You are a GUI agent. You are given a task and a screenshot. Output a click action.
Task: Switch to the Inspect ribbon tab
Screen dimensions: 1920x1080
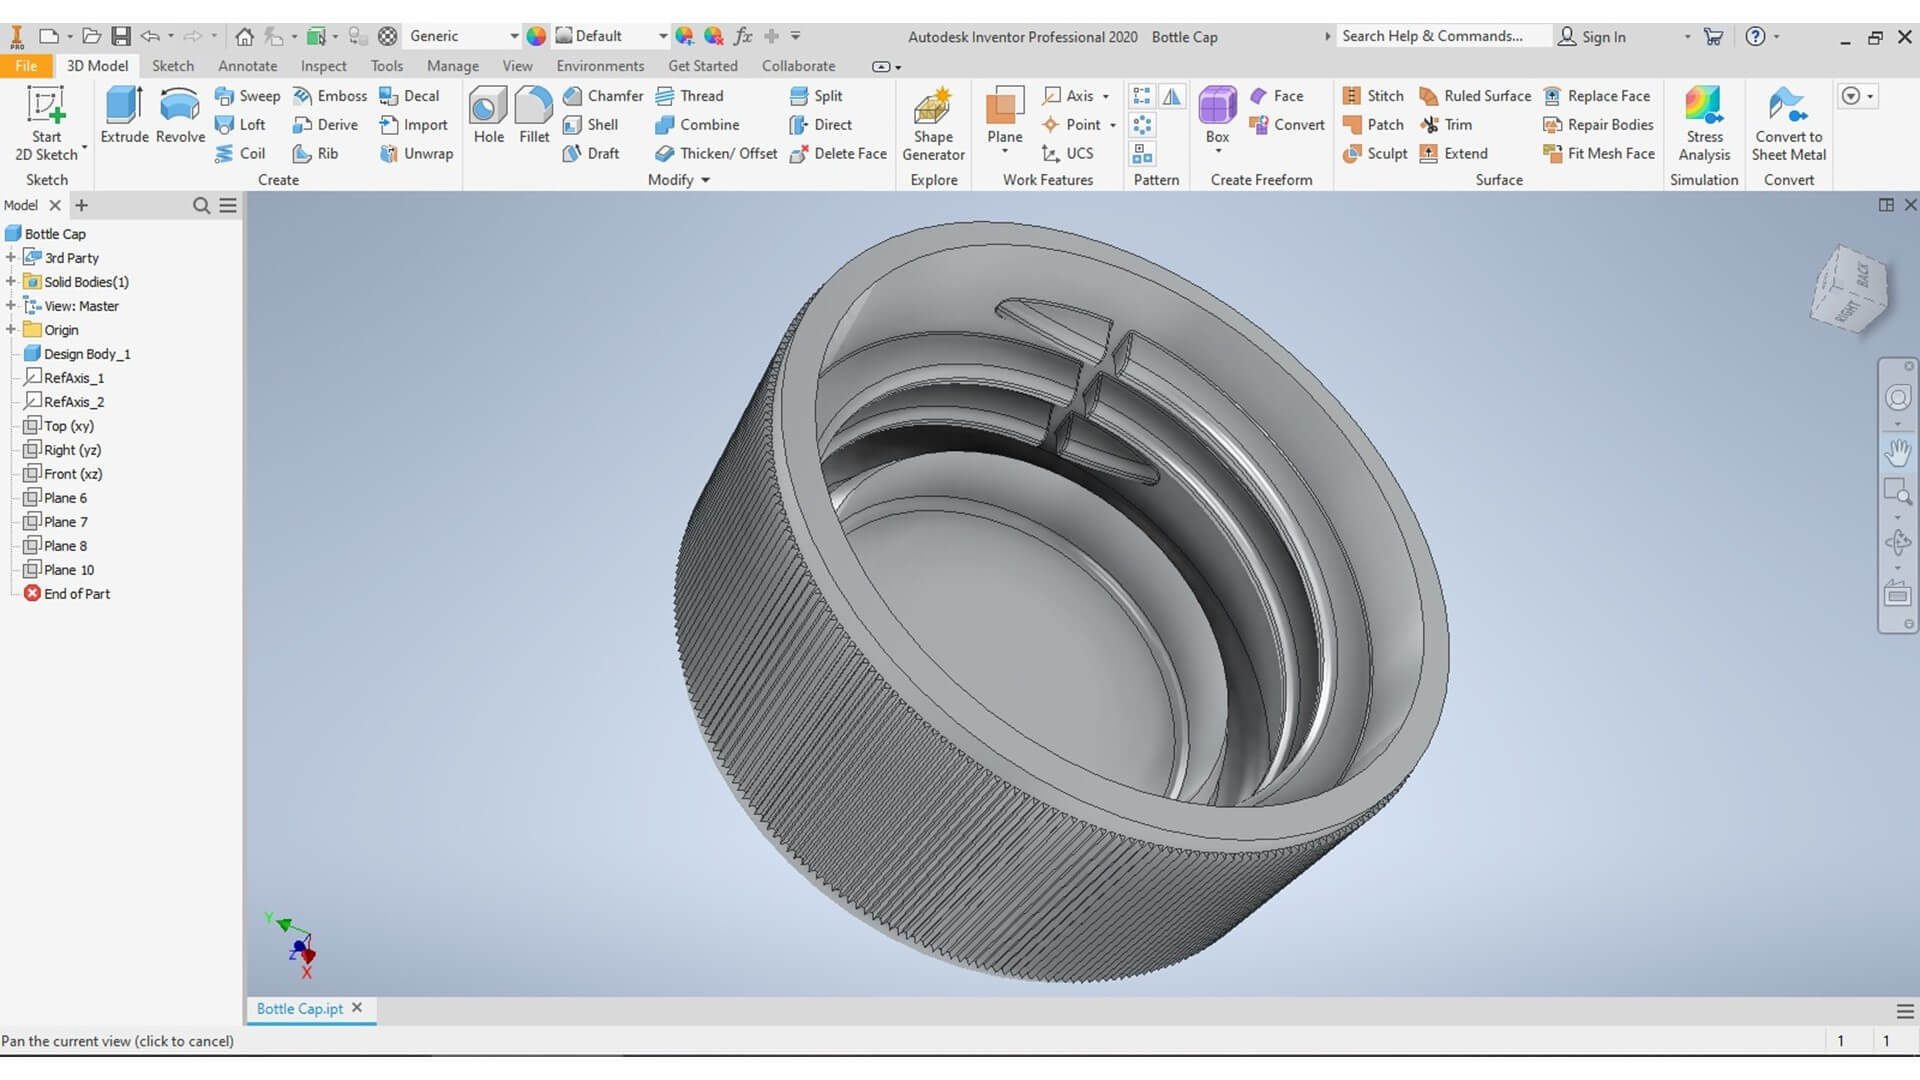[323, 66]
